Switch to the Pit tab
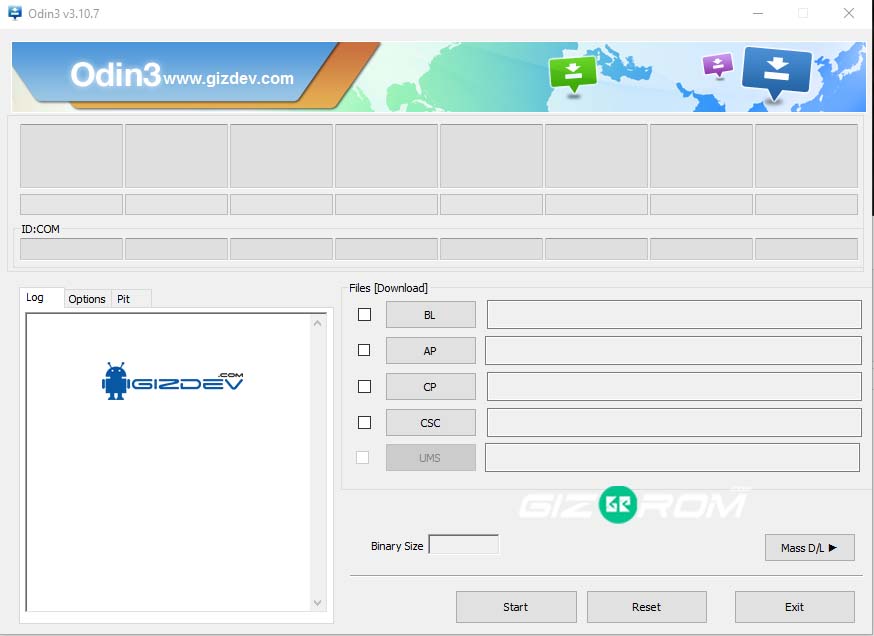The height and width of the screenshot is (636, 874). coord(130,299)
